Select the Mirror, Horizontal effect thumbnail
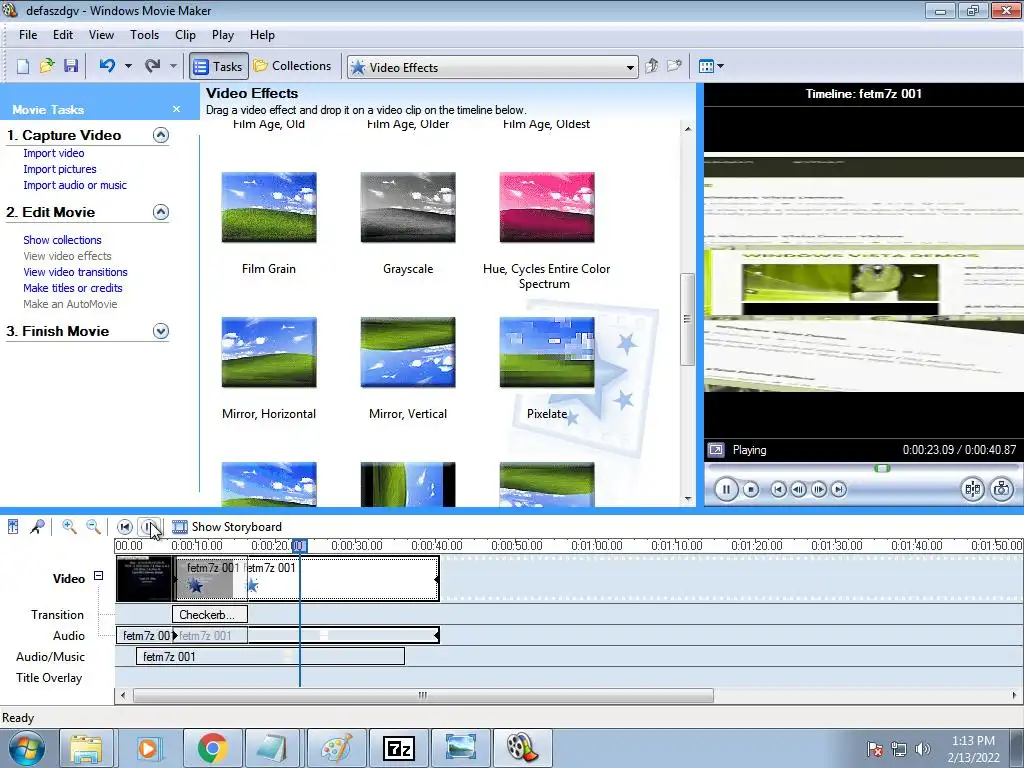This screenshot has width=1024, height=768. pyautogui.click(x=269, y=353)
